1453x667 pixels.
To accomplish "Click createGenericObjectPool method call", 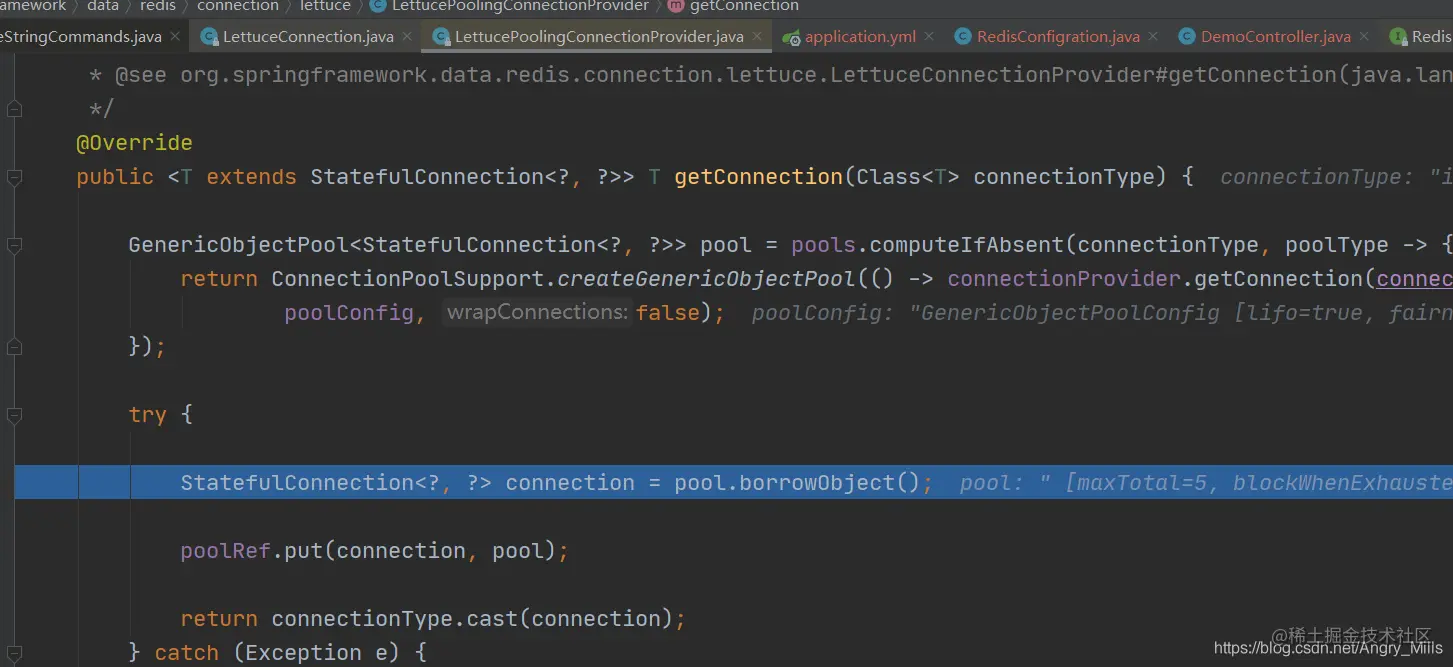I will (x=706, y=279).
